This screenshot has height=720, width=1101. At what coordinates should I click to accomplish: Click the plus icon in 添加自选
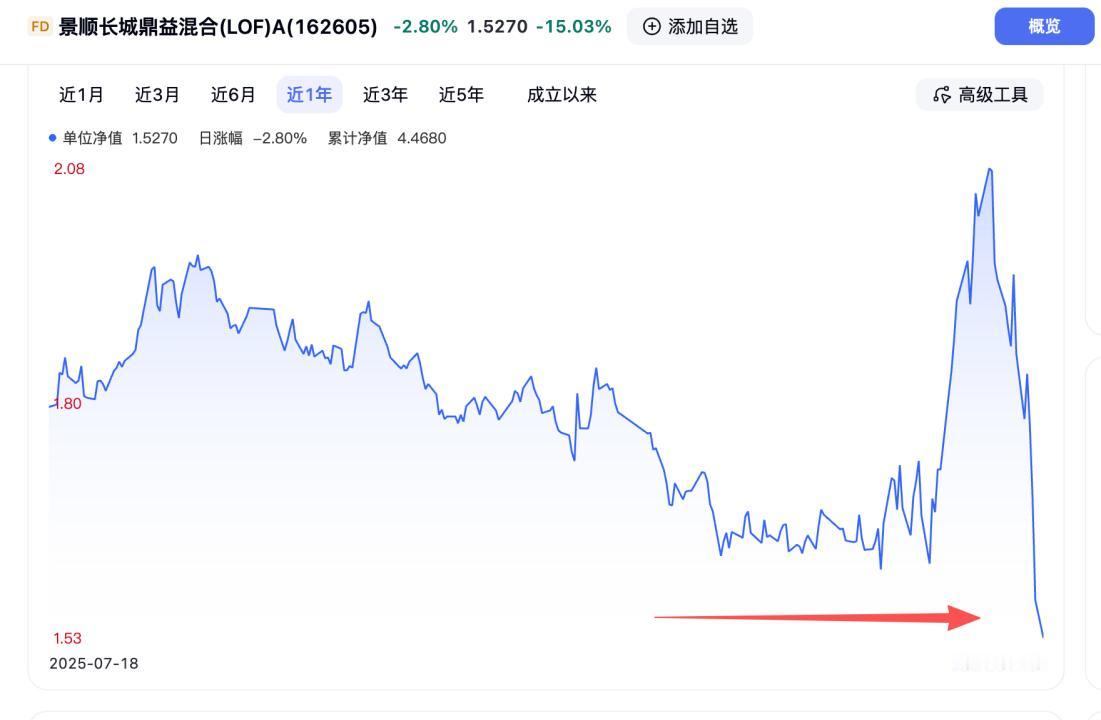click(x=652, y=27)
